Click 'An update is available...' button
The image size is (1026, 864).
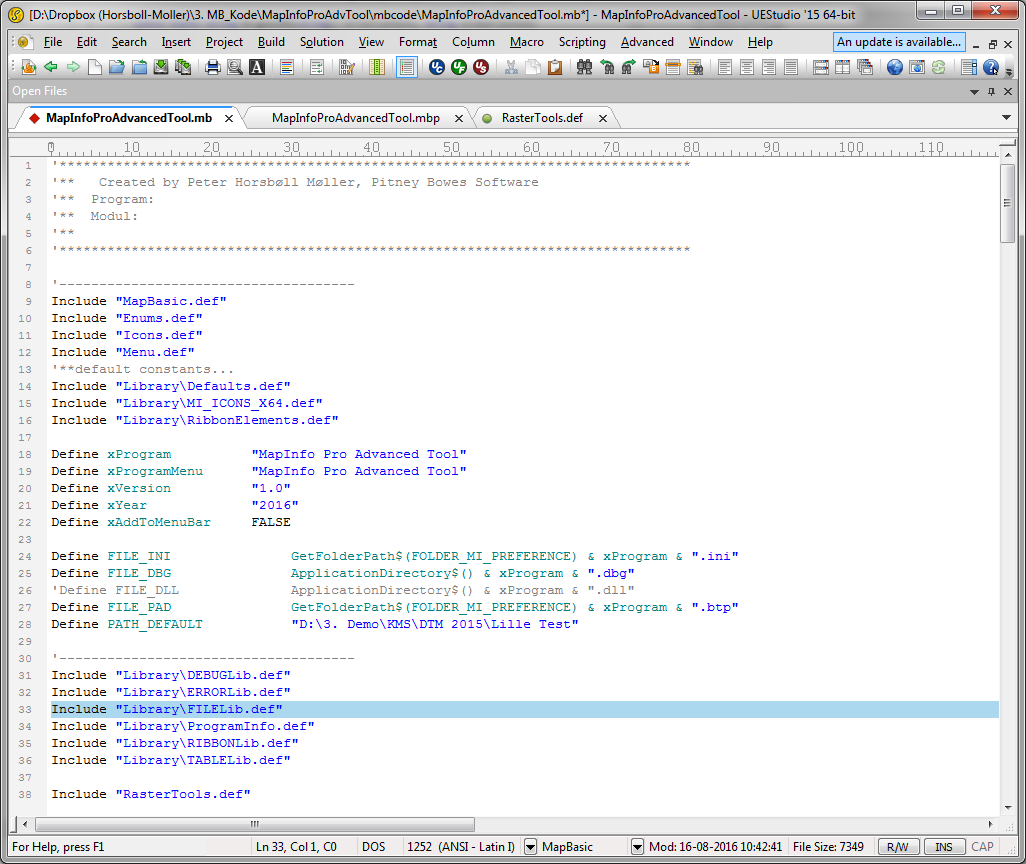[x=898, y=42]
